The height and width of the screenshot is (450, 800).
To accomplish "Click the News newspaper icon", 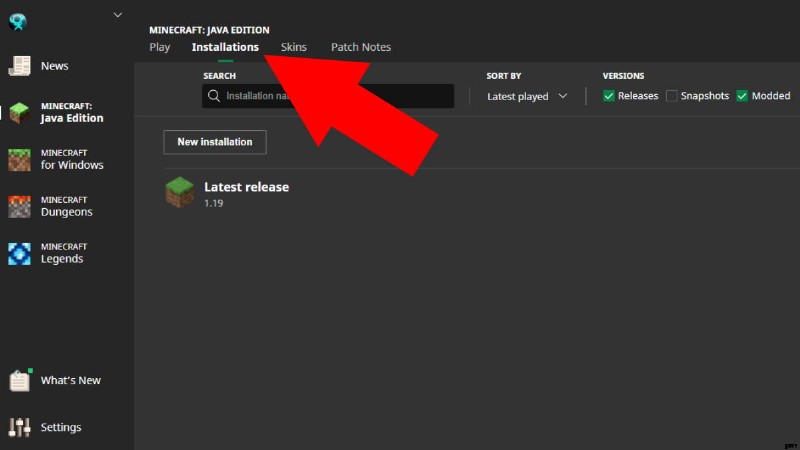I will [x=19, y=66].
